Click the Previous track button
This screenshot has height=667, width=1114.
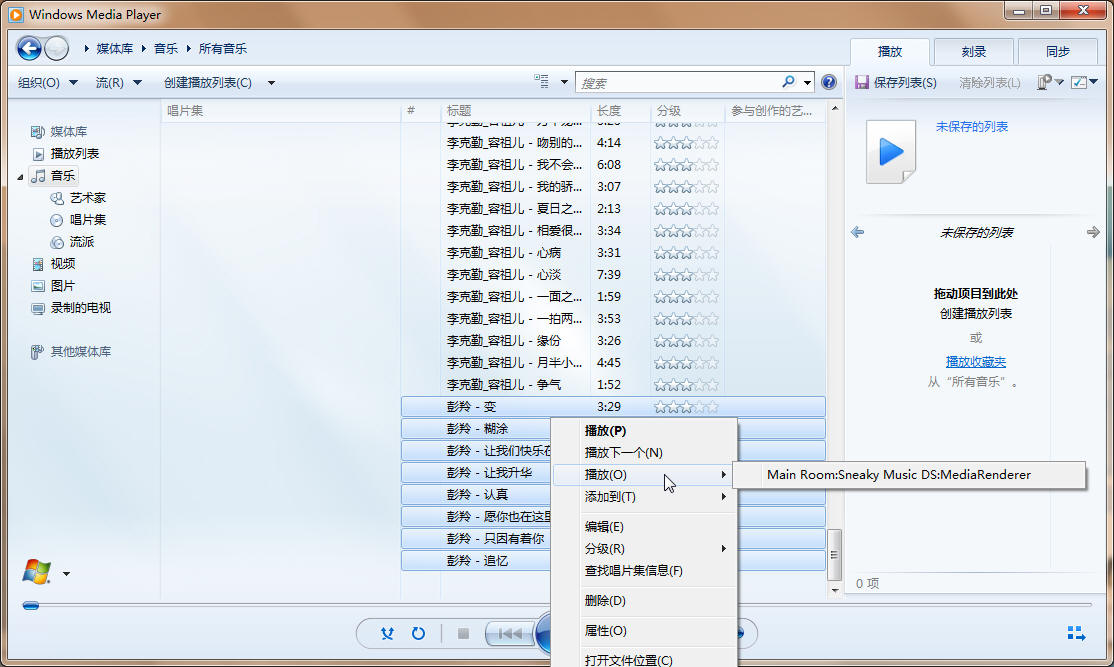click(510, 633)
